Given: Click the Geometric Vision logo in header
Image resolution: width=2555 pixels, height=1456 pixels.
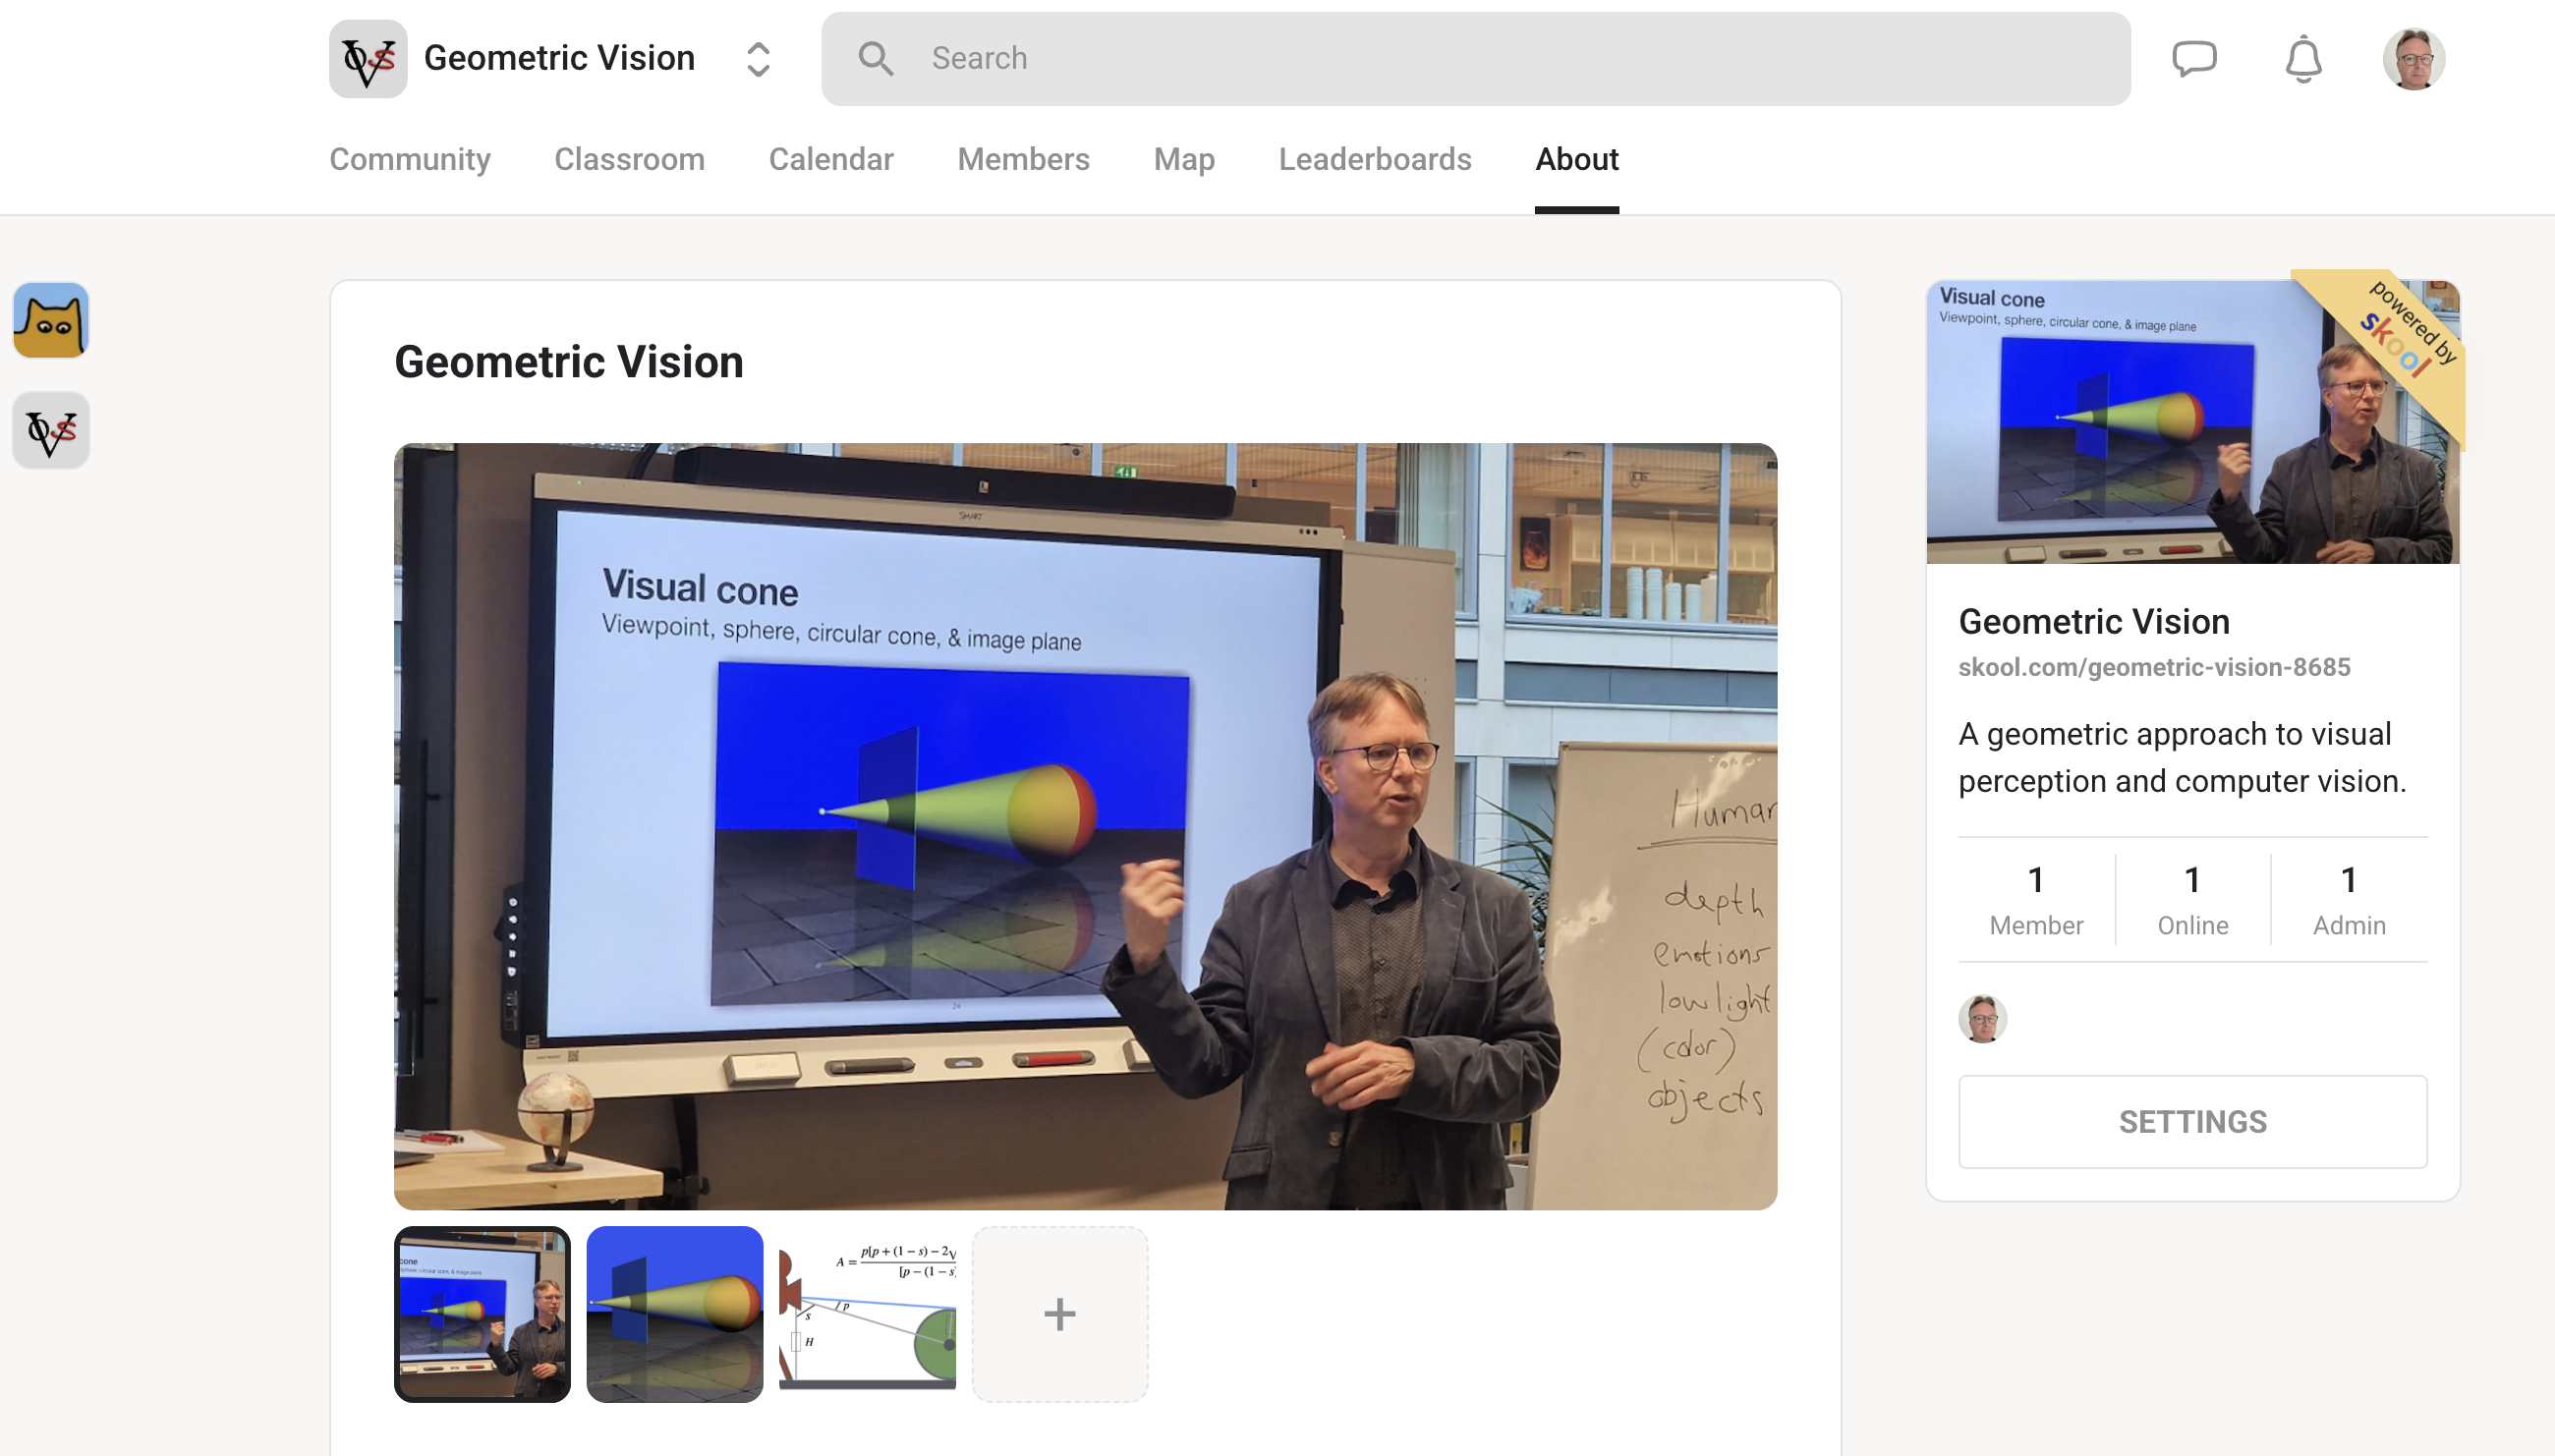Looking at the screenshot, I should 368,59.
